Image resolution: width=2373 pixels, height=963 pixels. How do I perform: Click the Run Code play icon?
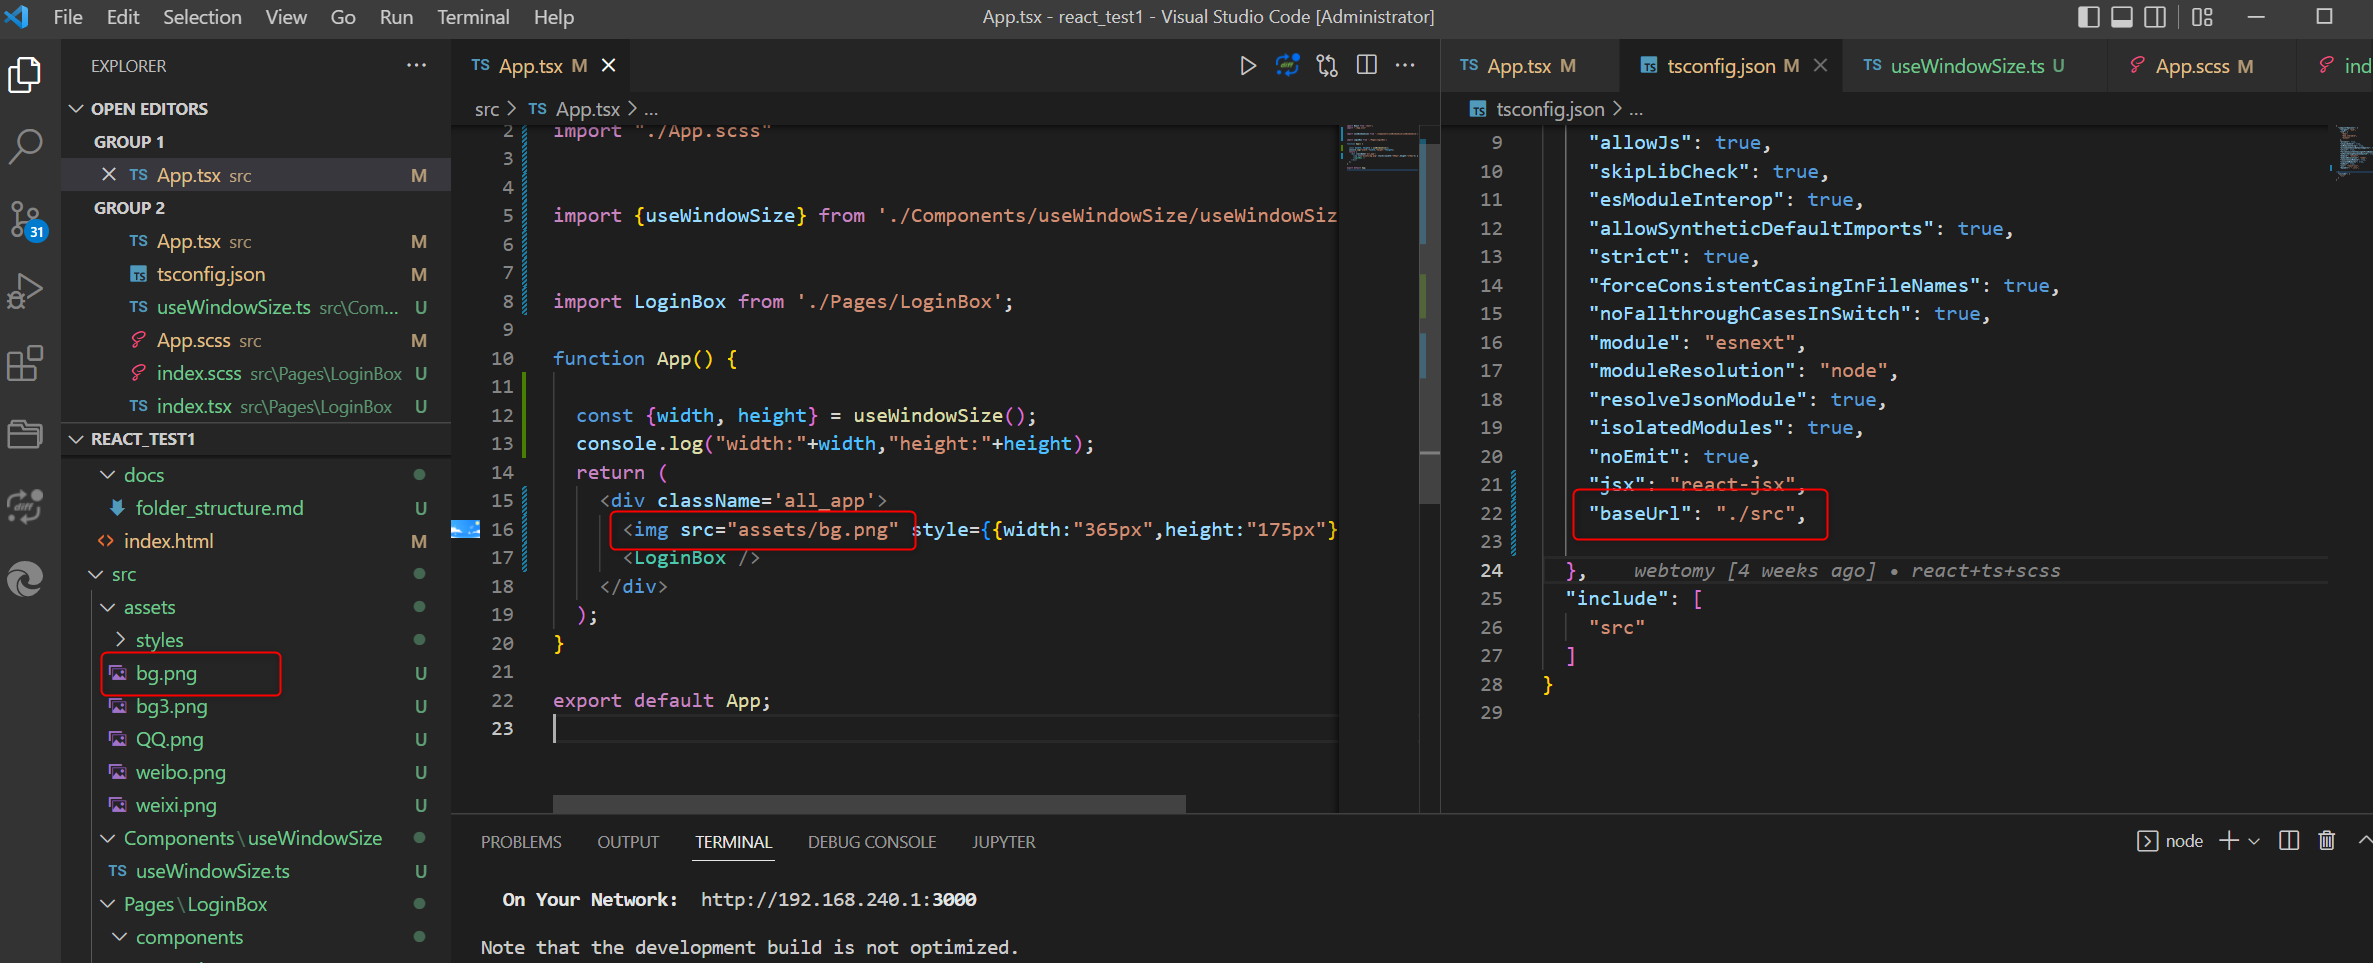(1247, 66)
